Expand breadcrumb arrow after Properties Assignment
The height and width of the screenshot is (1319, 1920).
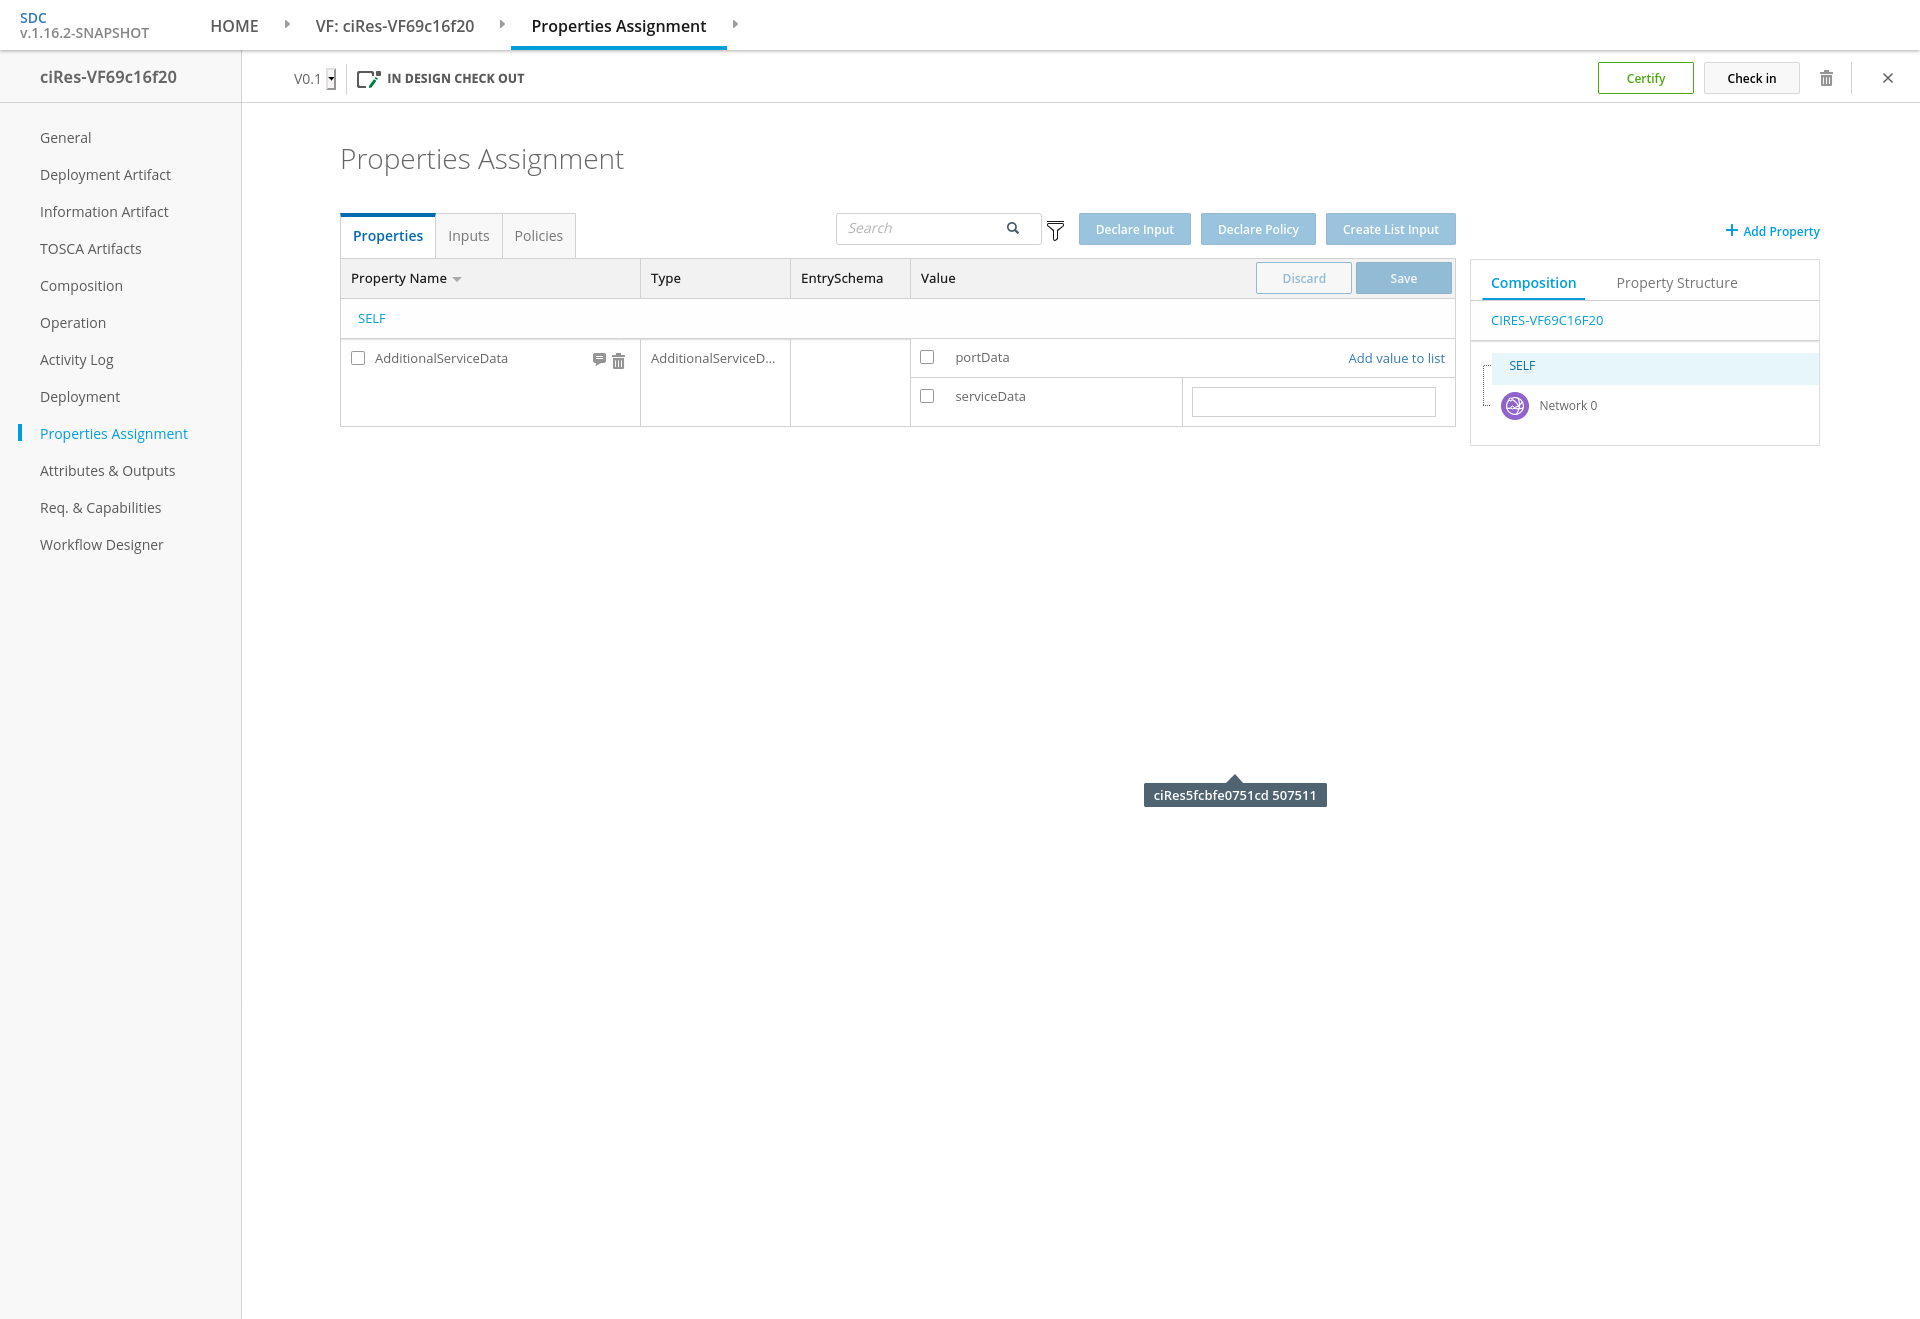pyautogui.click(x=735, y=24)
